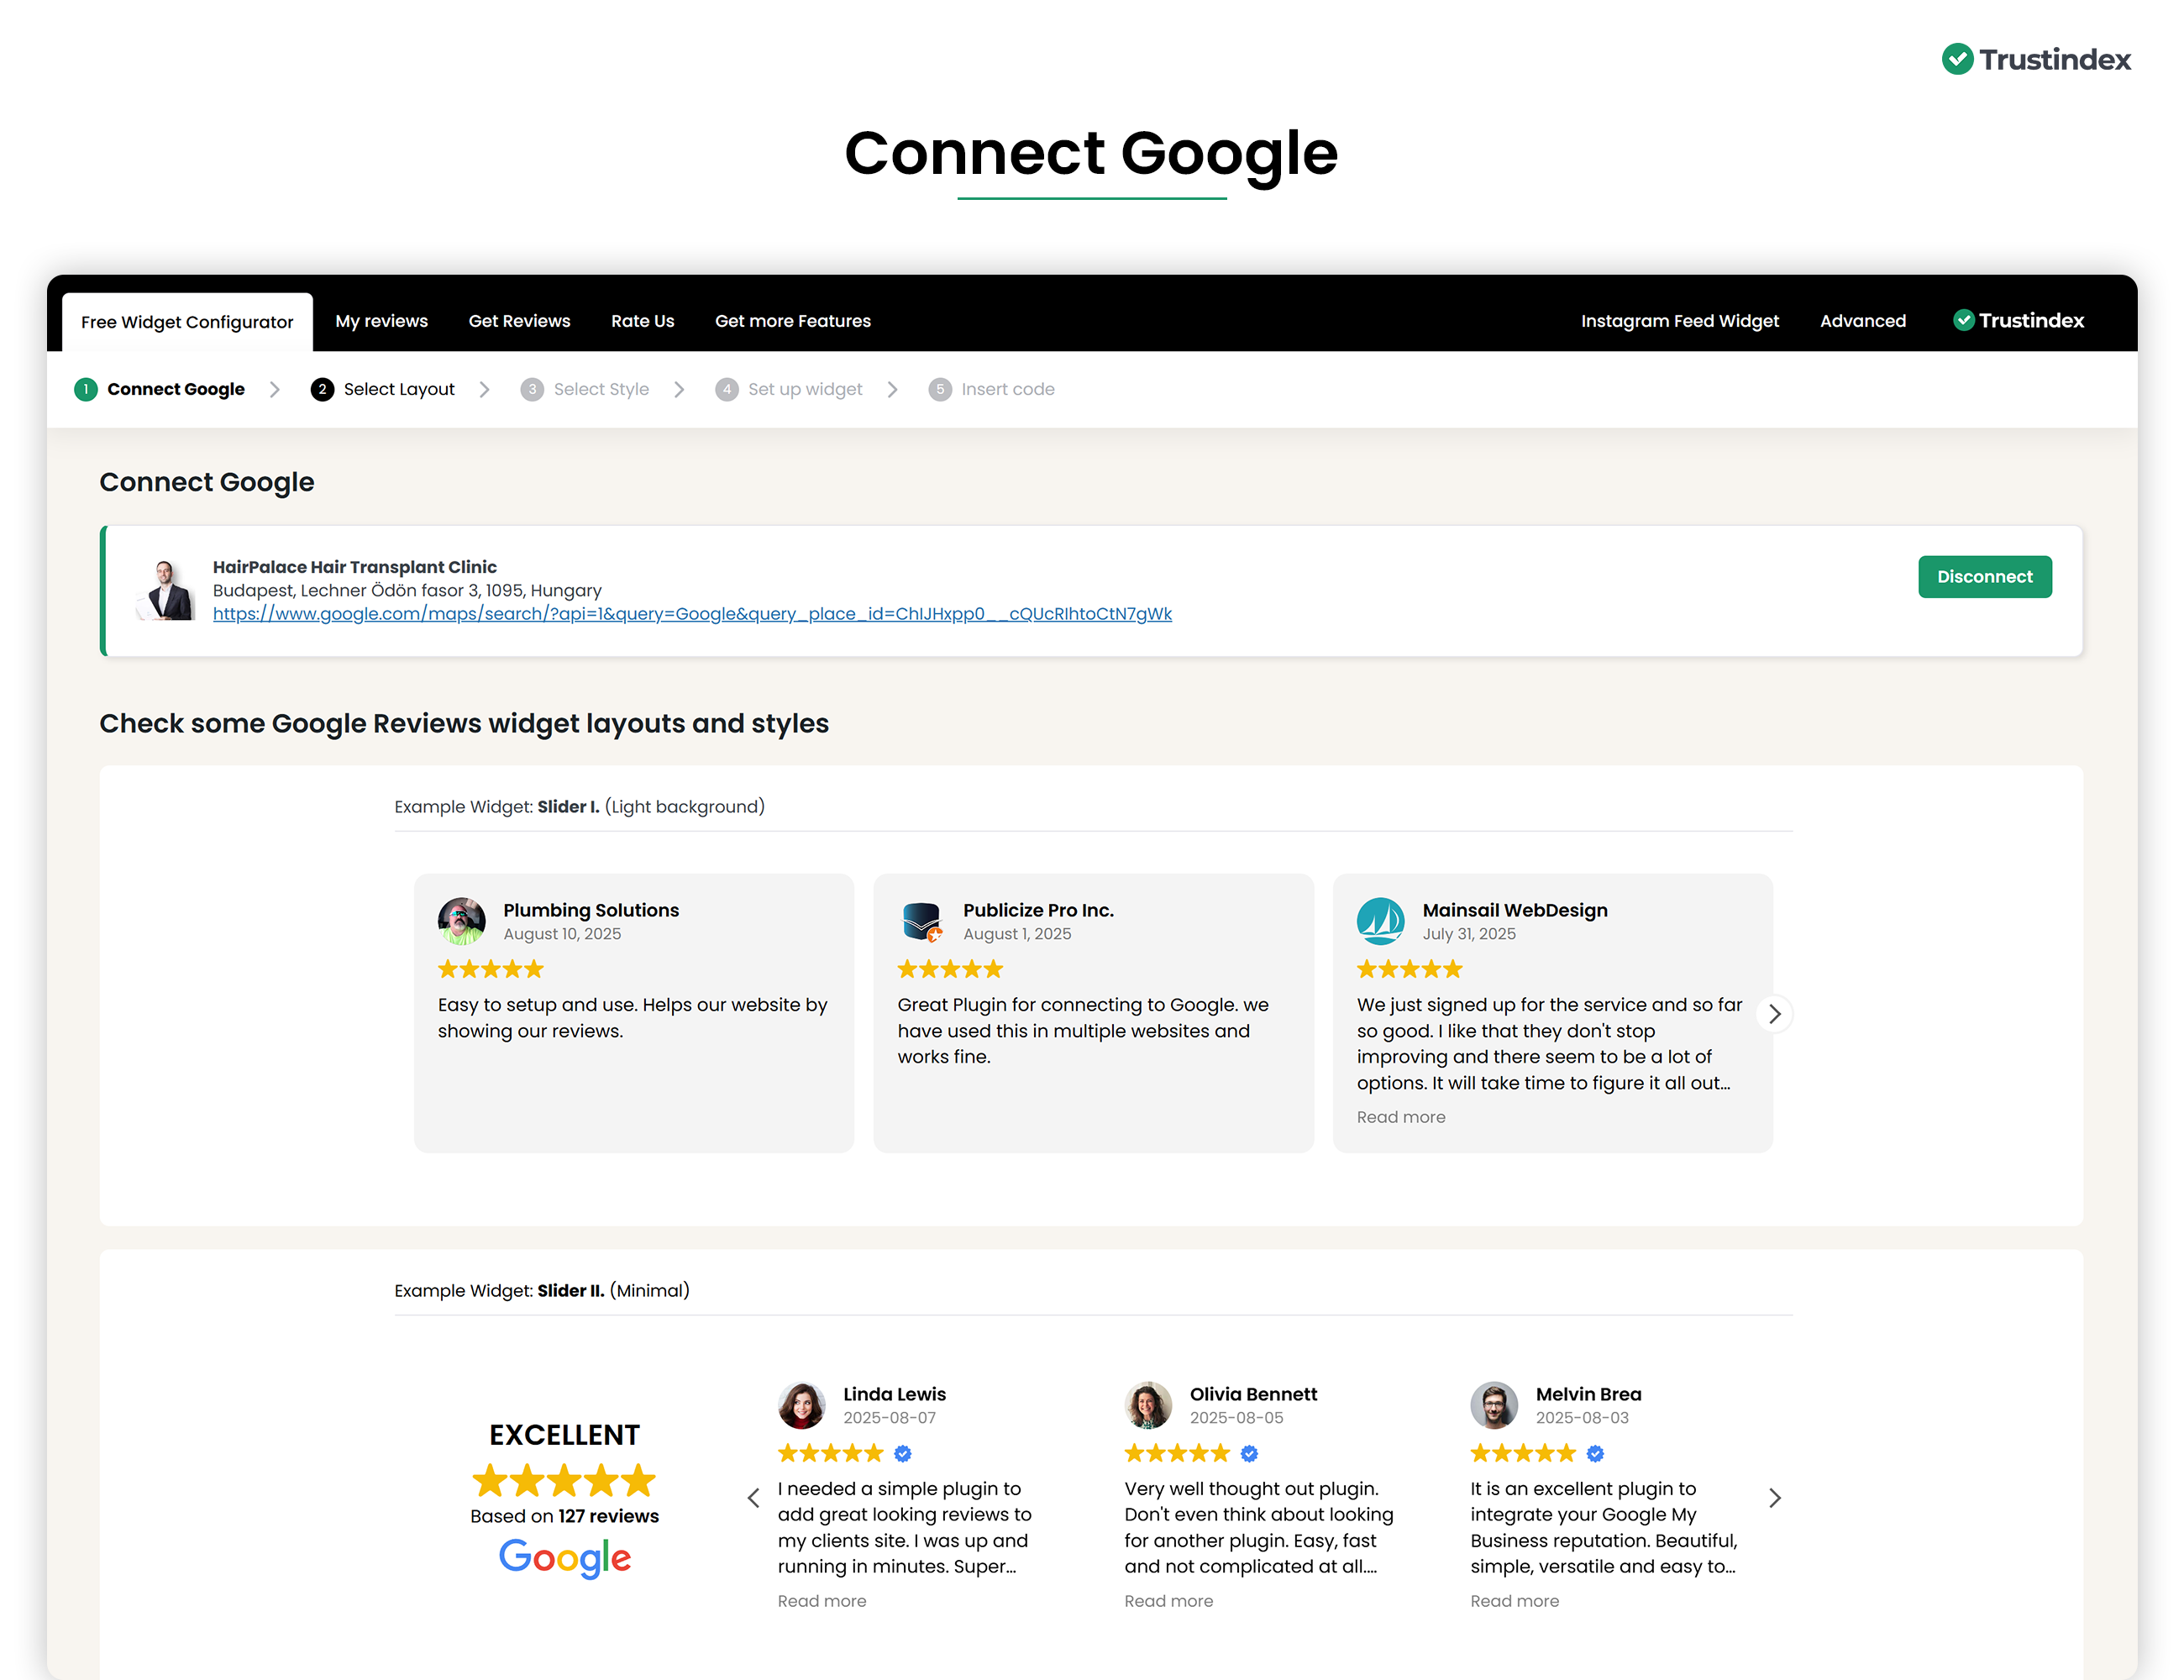Image resolution: width=2184 pixels, height=1680 pixels.
Task: Open the My reviews tab
Action: 381,321
